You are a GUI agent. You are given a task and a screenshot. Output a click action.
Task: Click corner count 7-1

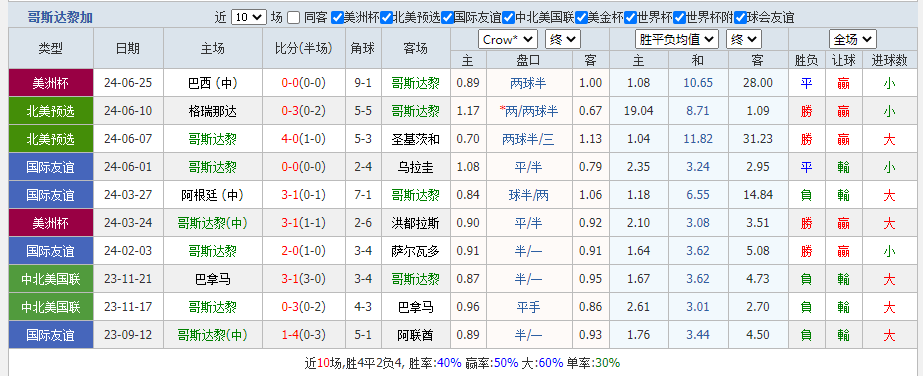point(363,195)
